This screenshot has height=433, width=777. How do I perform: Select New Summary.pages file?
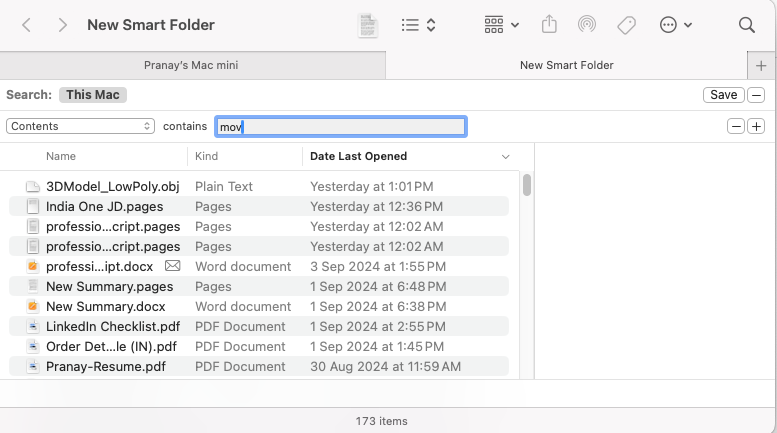[x=110, y=286]
